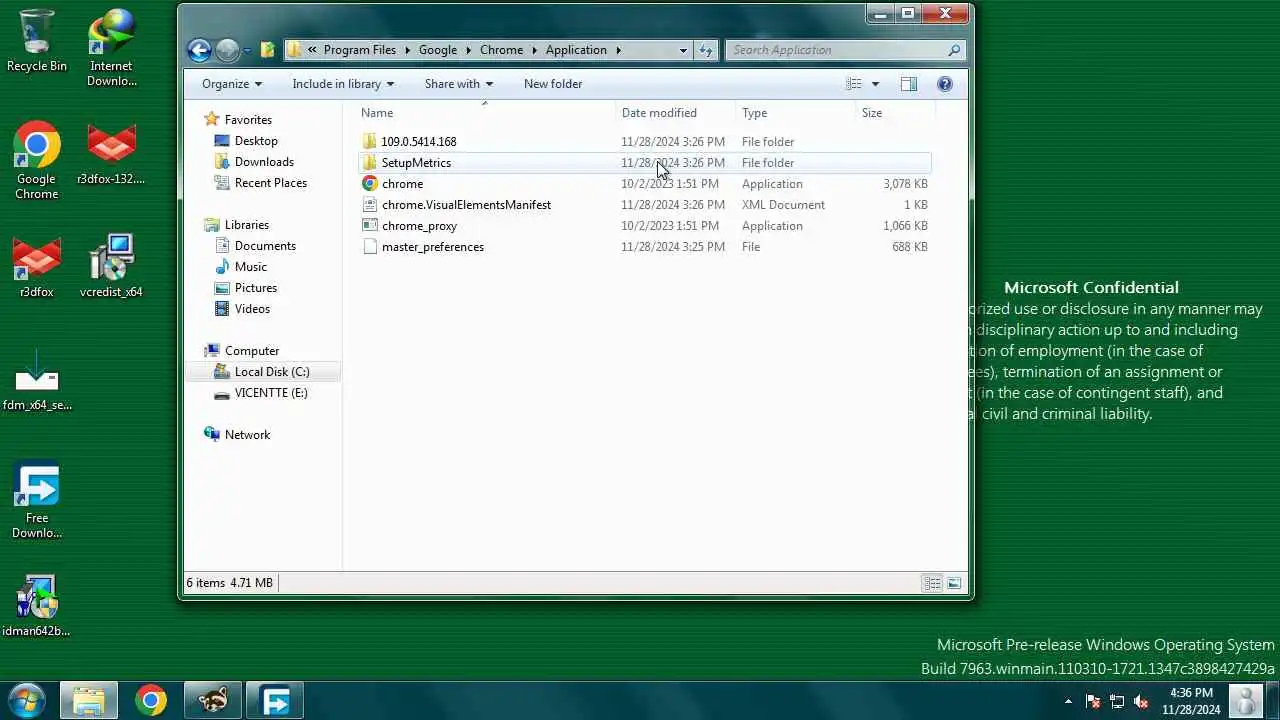Select Local Disk (C:) in navigation pane

(263, 372)
